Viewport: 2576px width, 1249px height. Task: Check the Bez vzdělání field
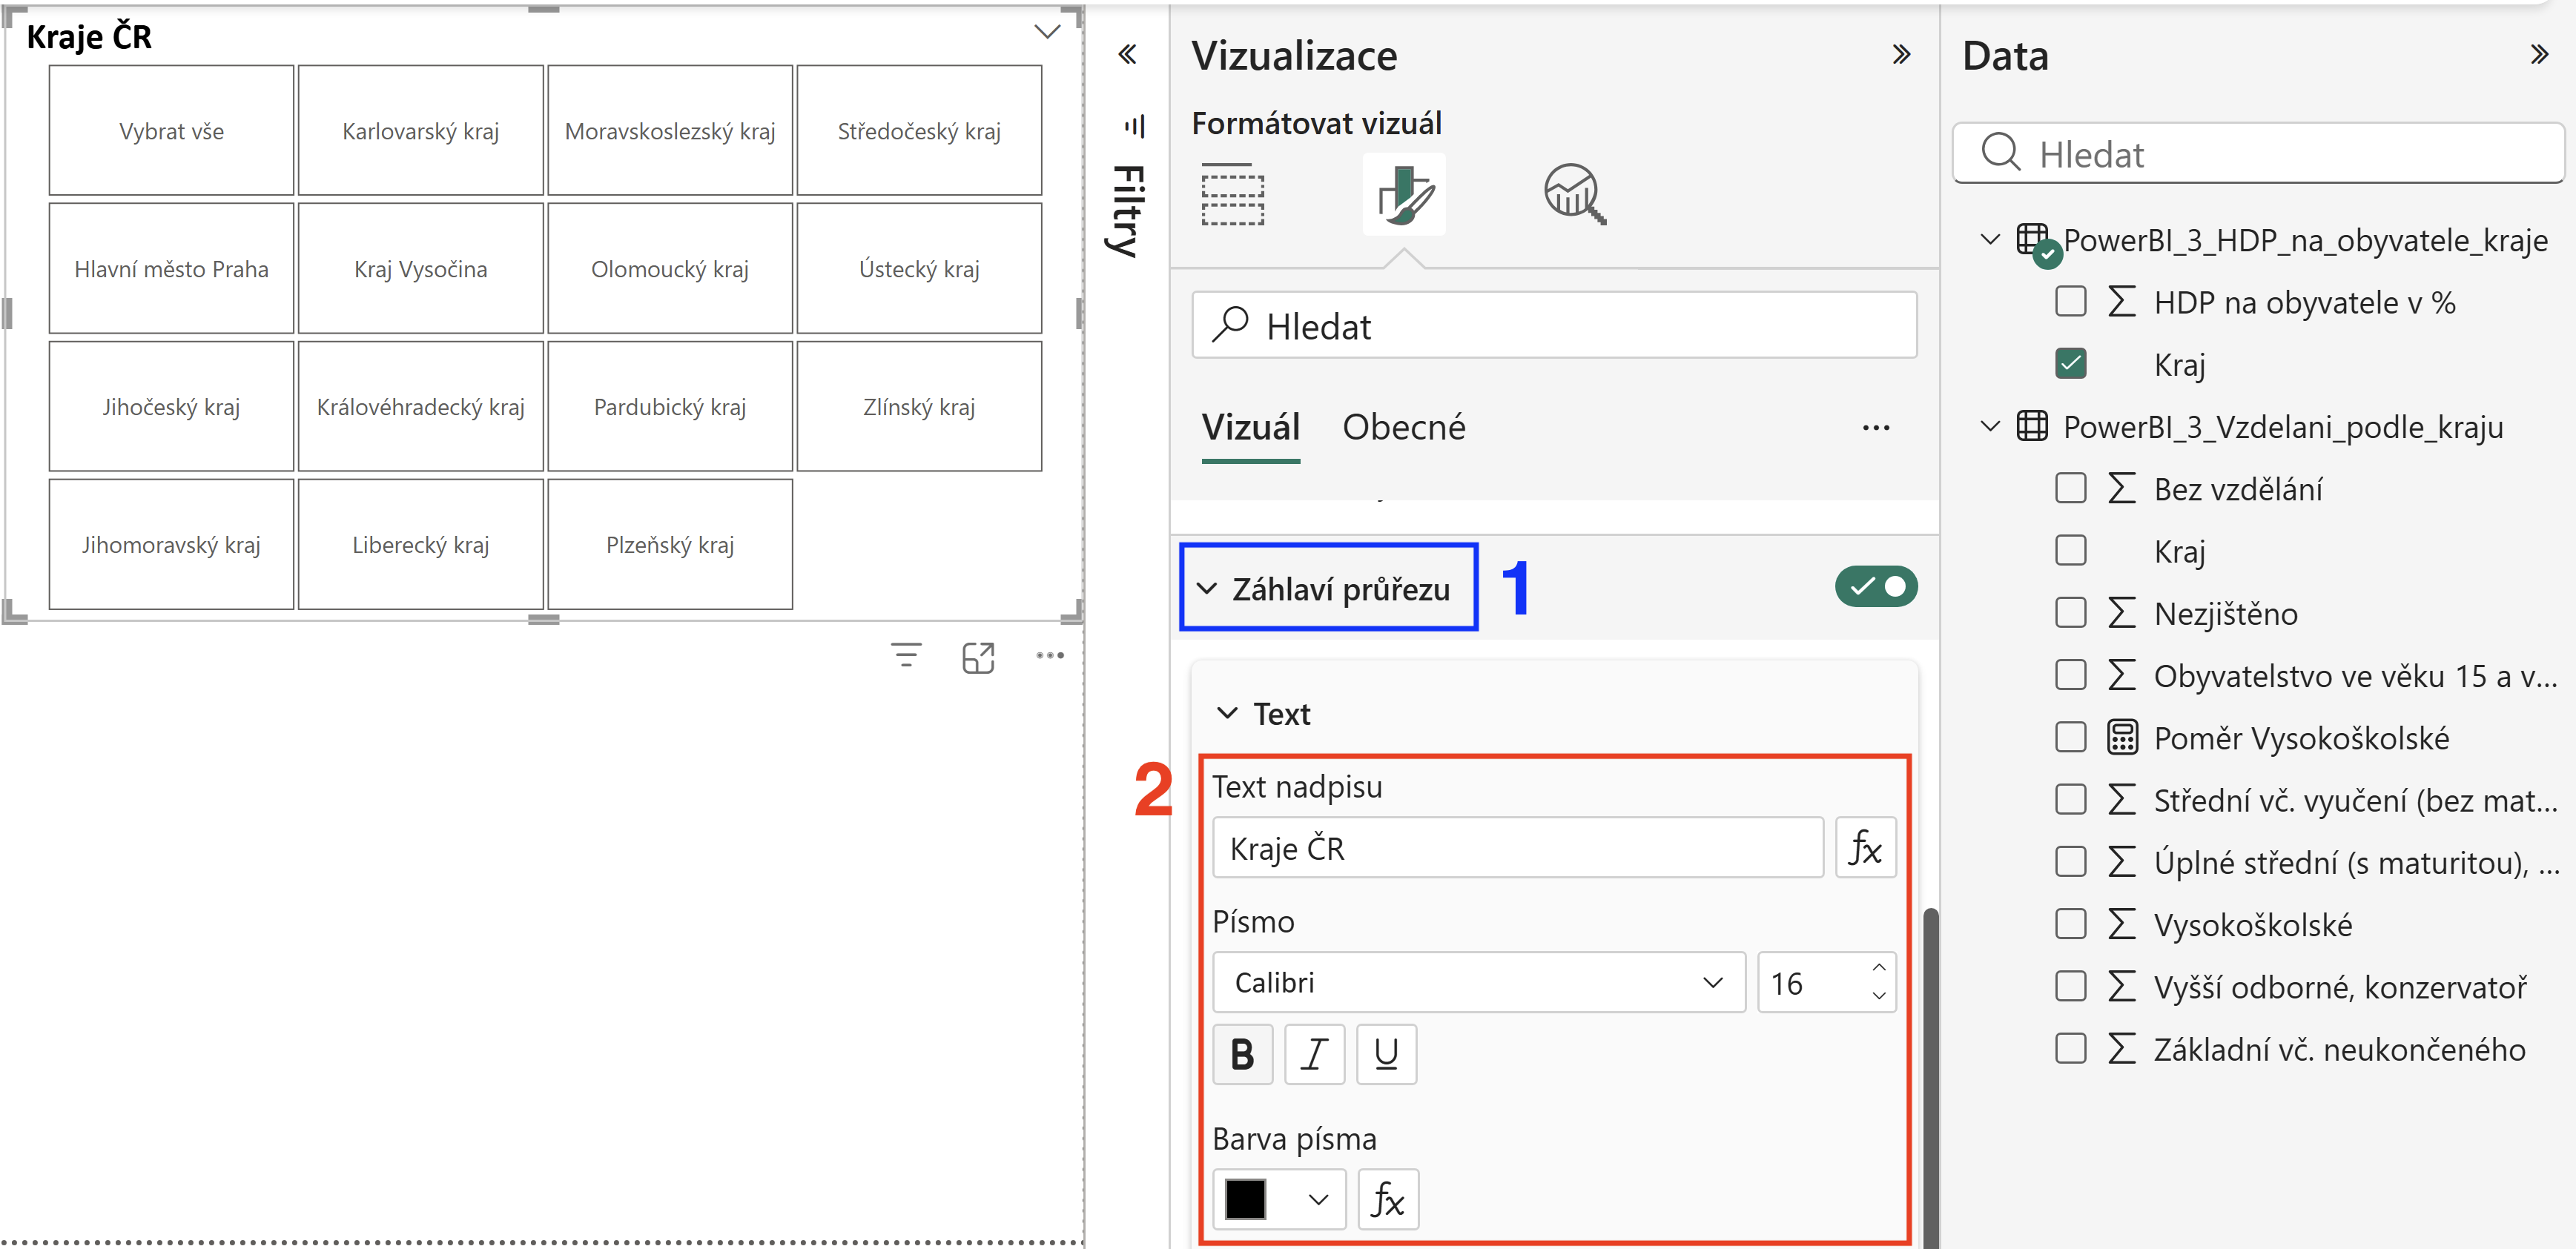click(2071, 488)
